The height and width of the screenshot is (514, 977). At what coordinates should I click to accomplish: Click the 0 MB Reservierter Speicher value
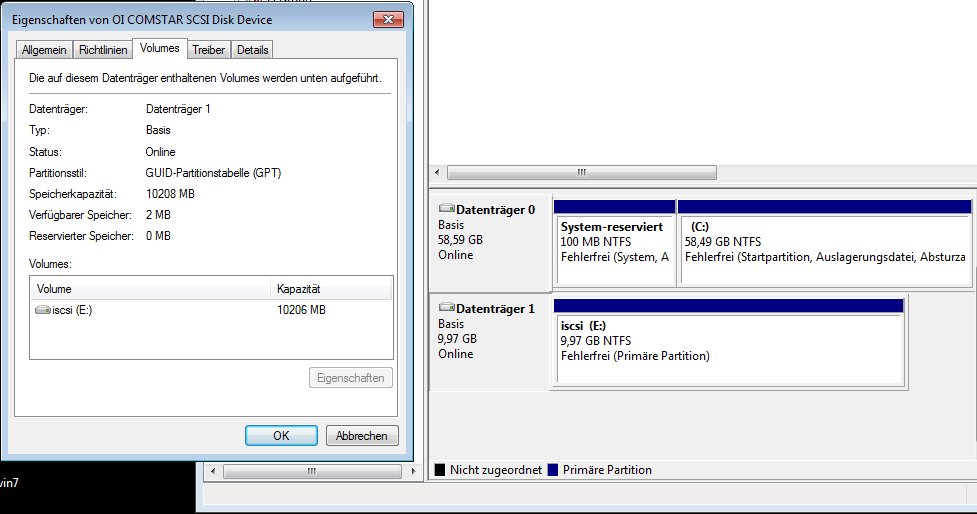(x=158, y=236)
